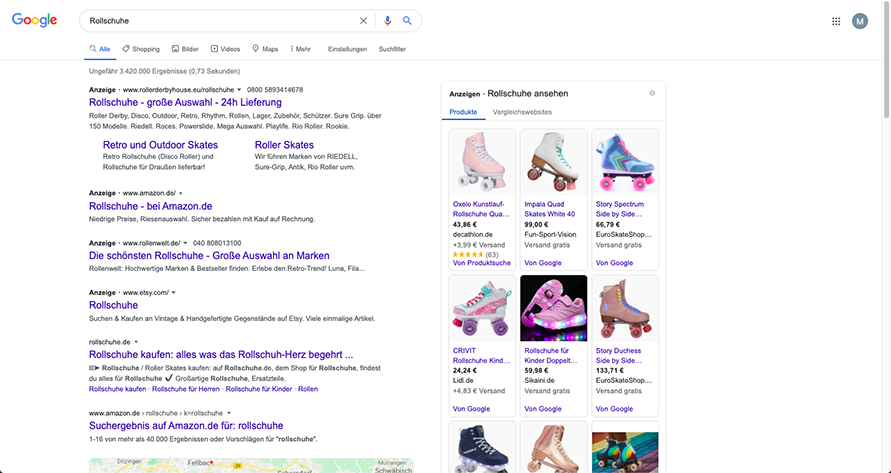Expand the arrow next to rollerderbyhouse.eu URL
This screenshot has width=891, height=473.
coord(239,90)
